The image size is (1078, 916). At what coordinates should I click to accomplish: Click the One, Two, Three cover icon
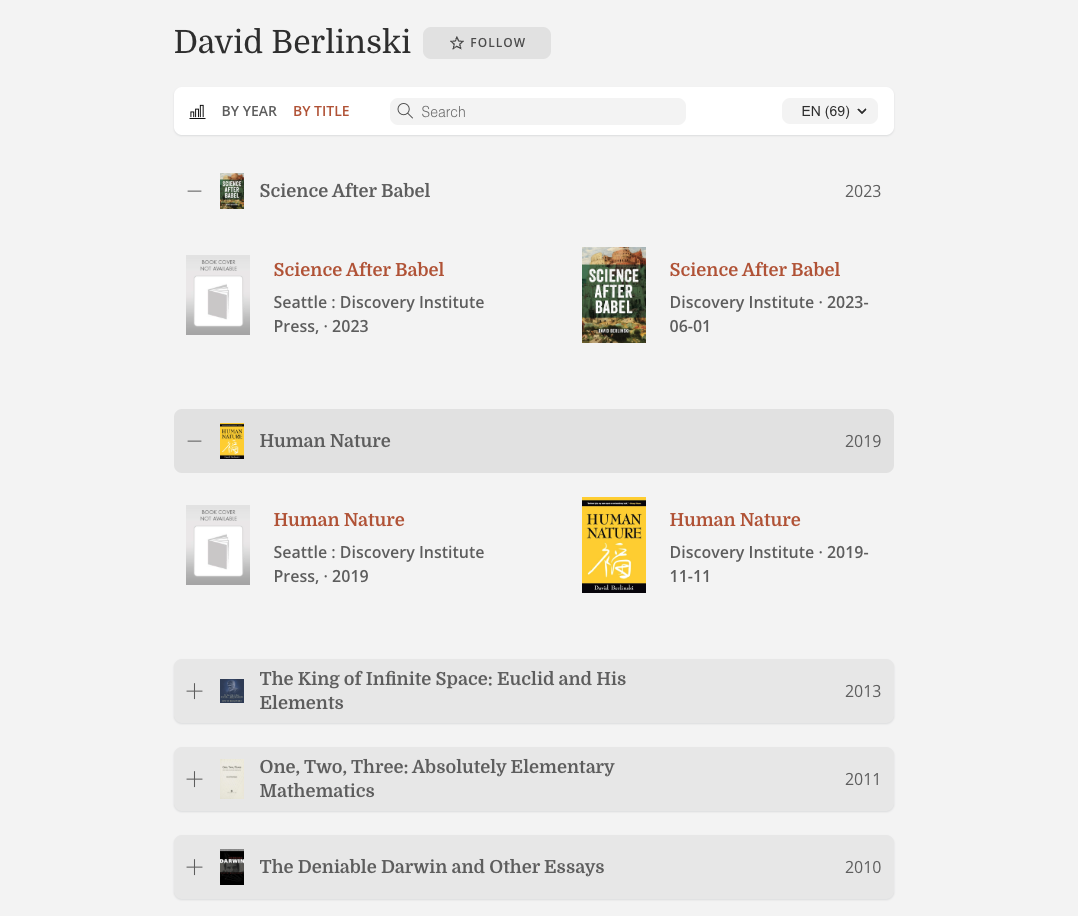(x=231, y=778)
